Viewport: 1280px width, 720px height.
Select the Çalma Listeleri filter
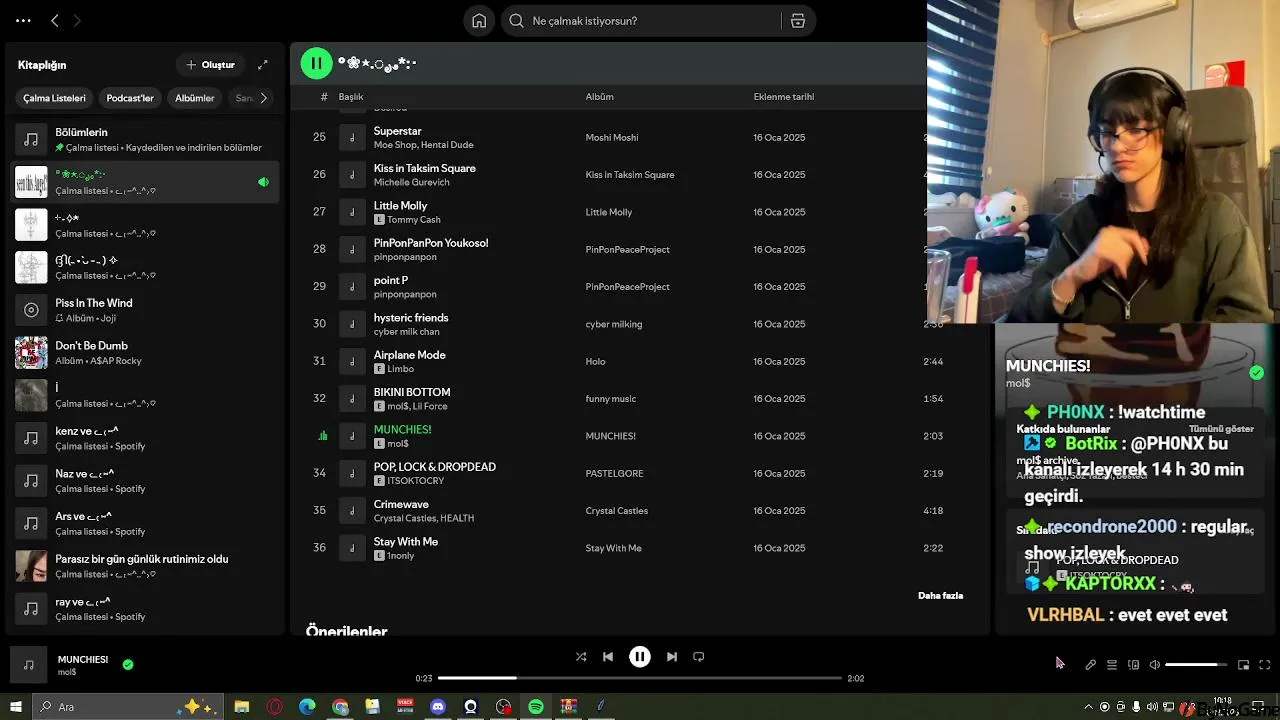[55, 98]
